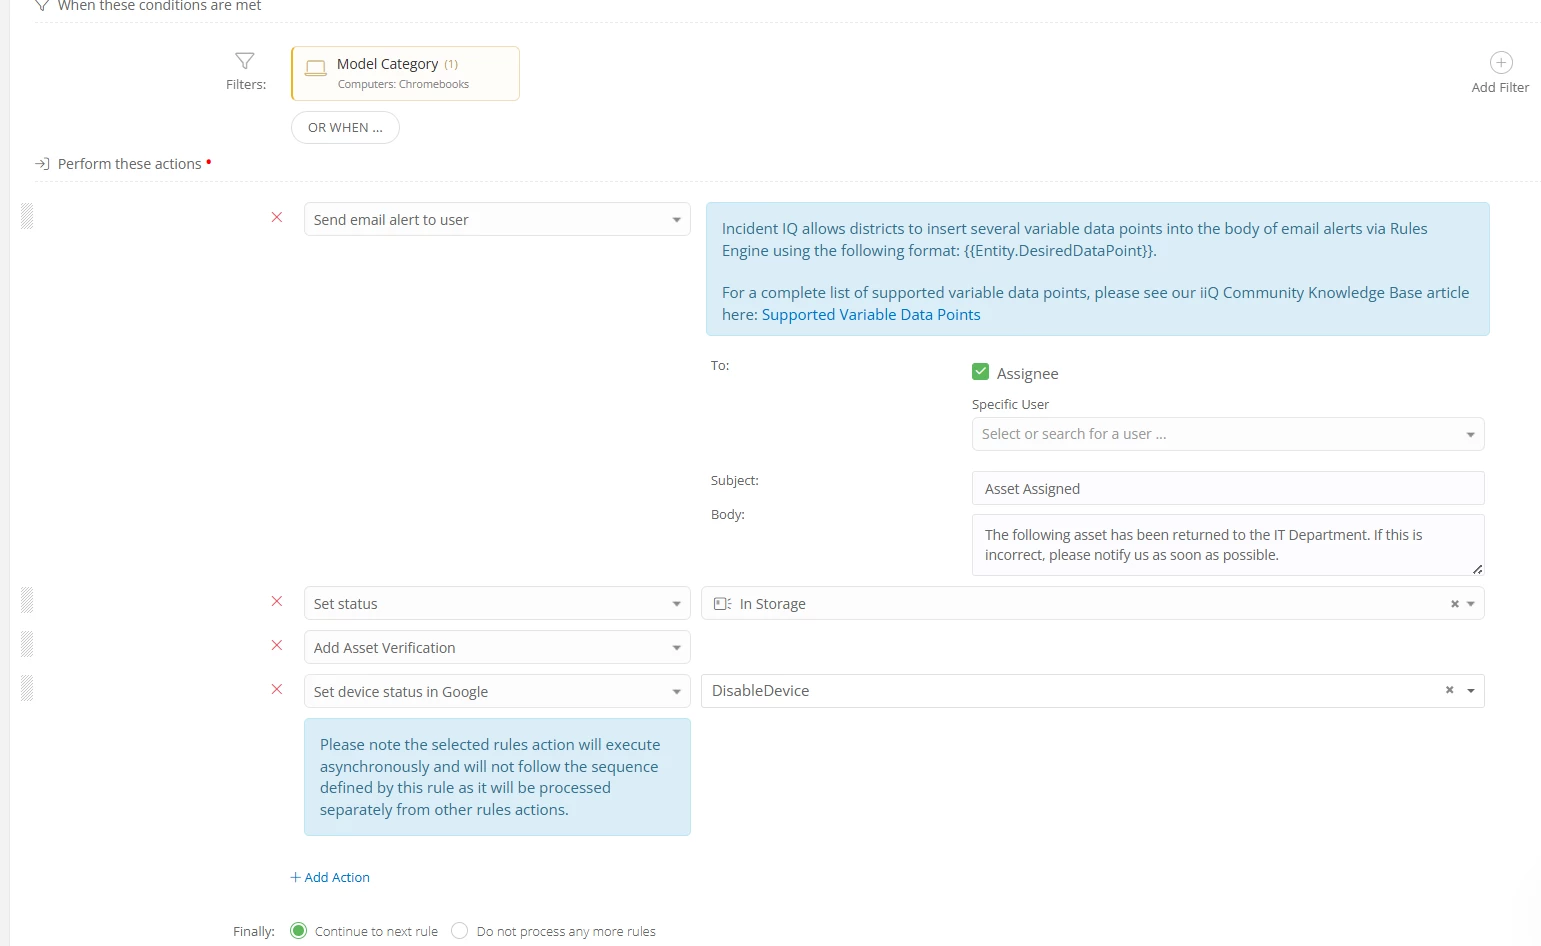
Task: Toggle the Assignee checkbox
Action: [x=980, y=372]
